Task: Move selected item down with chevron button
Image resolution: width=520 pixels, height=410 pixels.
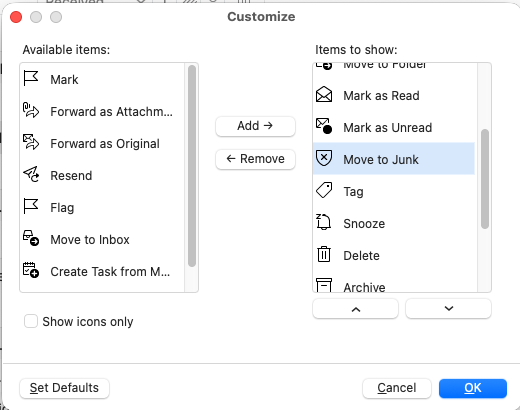Action: tap(448, 309)
